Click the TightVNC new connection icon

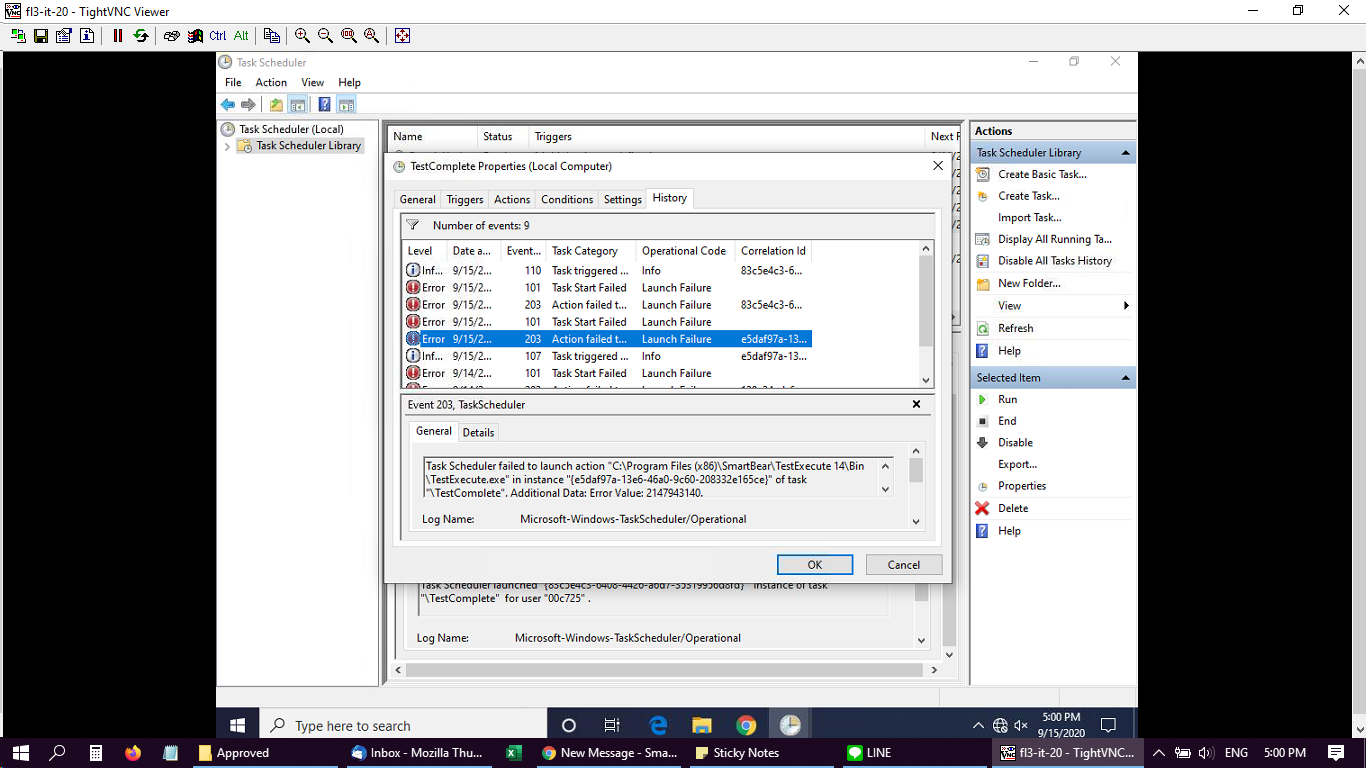[18, 35]
